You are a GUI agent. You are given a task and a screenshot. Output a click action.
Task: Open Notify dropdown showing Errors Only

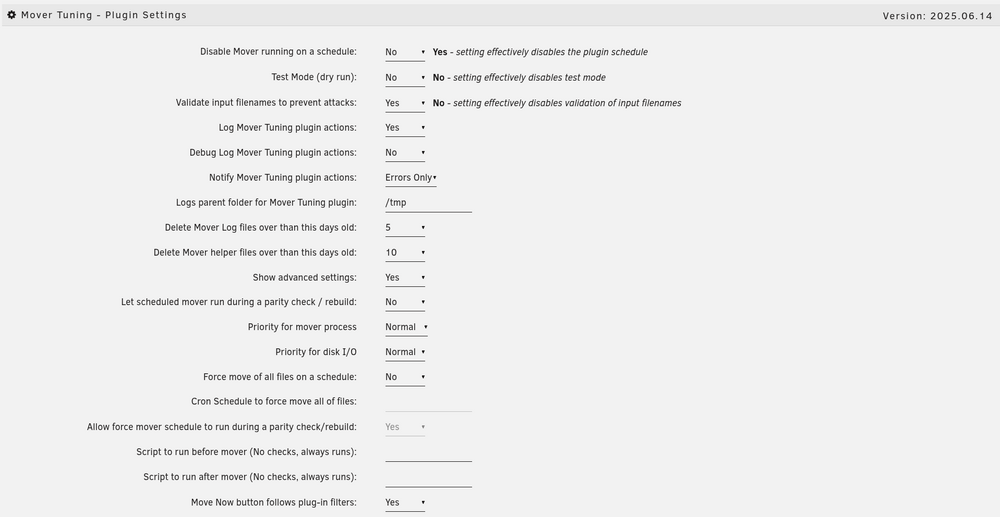pyautogui.click(x=411, y=178)
